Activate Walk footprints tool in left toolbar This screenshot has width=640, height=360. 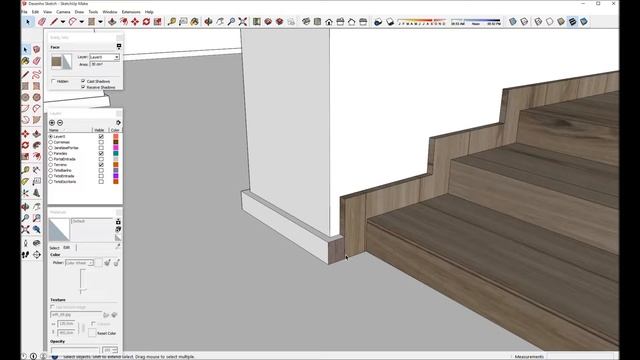click(25, 254)
